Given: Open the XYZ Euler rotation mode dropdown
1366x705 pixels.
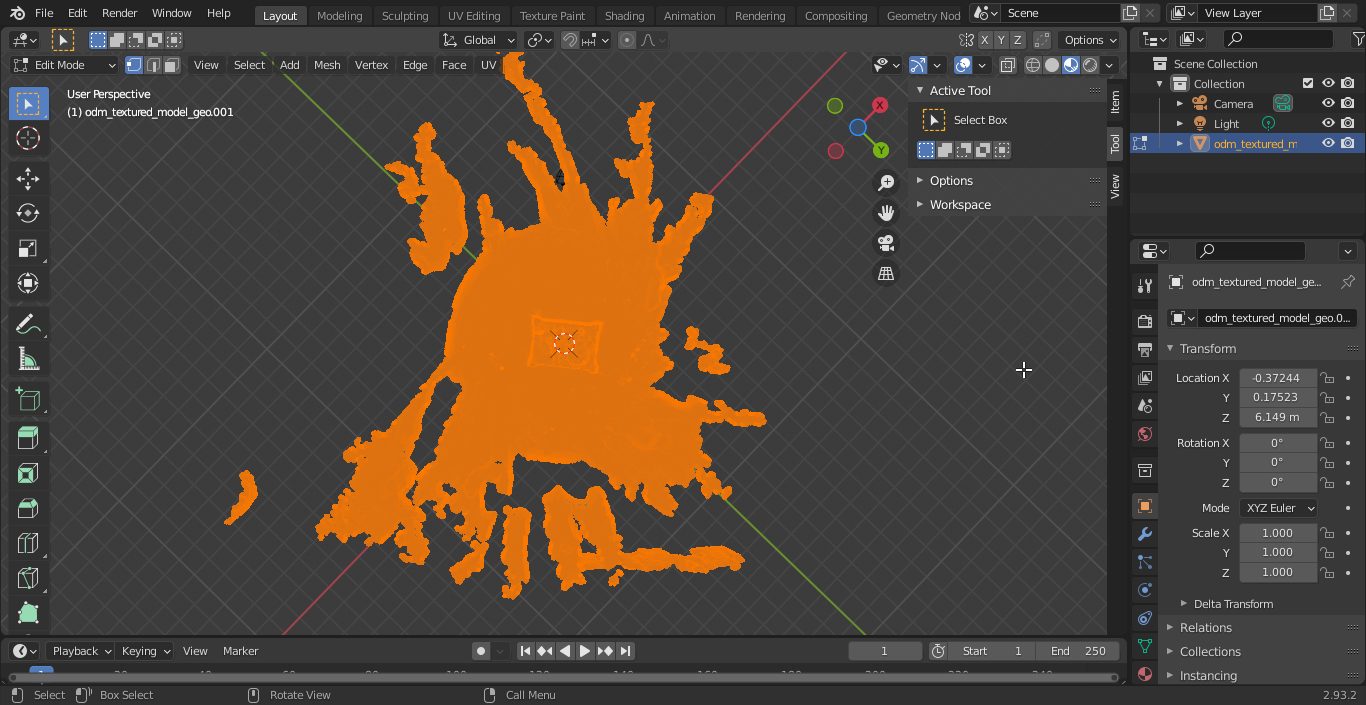Looking at the screenshot, I should [x=1278, y=508].
